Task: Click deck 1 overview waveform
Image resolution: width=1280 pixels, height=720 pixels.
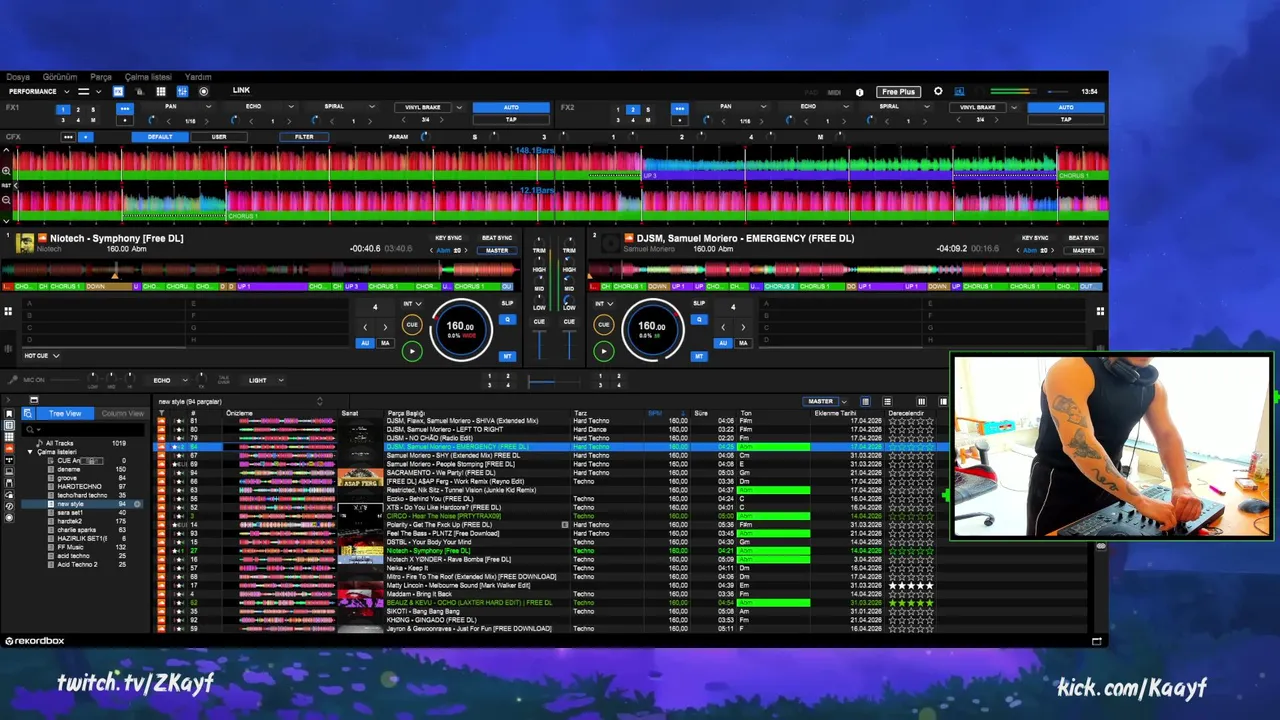Action: [260, 269]
